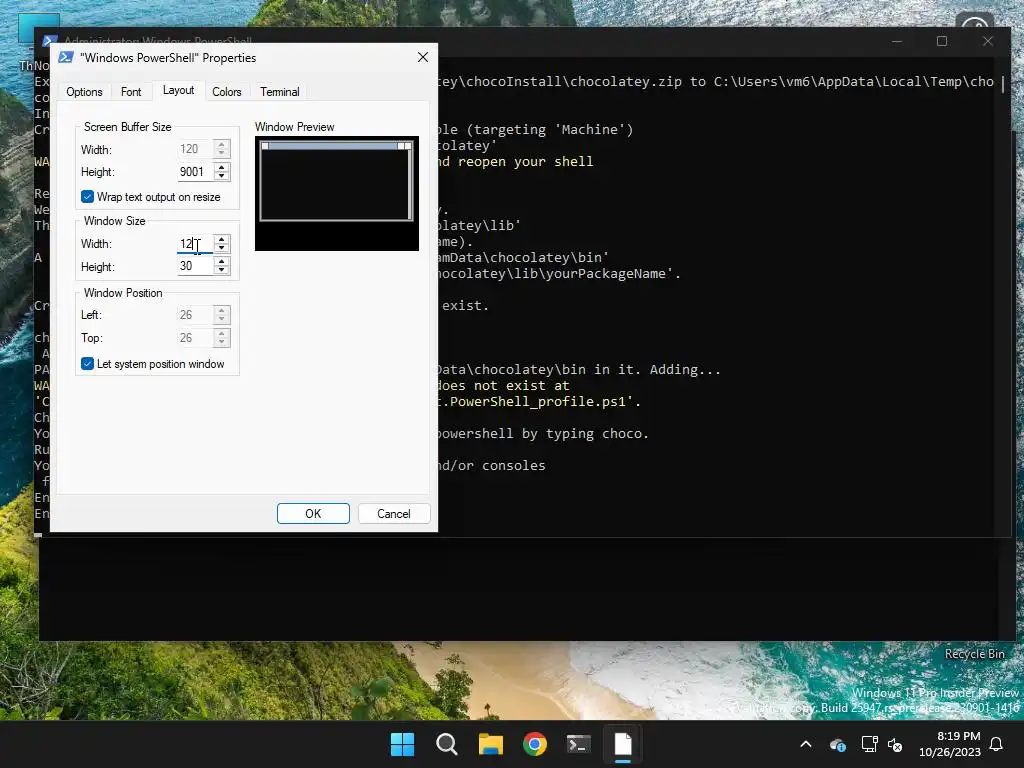Show hidden system tray icons
Image resolution: width=1024 pixels, height=768 pixels.
(x=806, y=744)
